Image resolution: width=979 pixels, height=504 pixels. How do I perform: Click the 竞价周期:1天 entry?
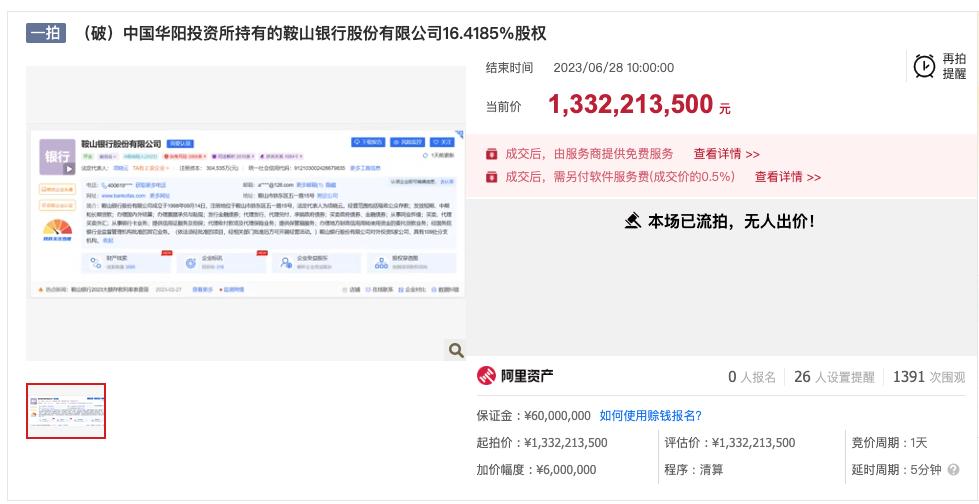click(890, 443)
